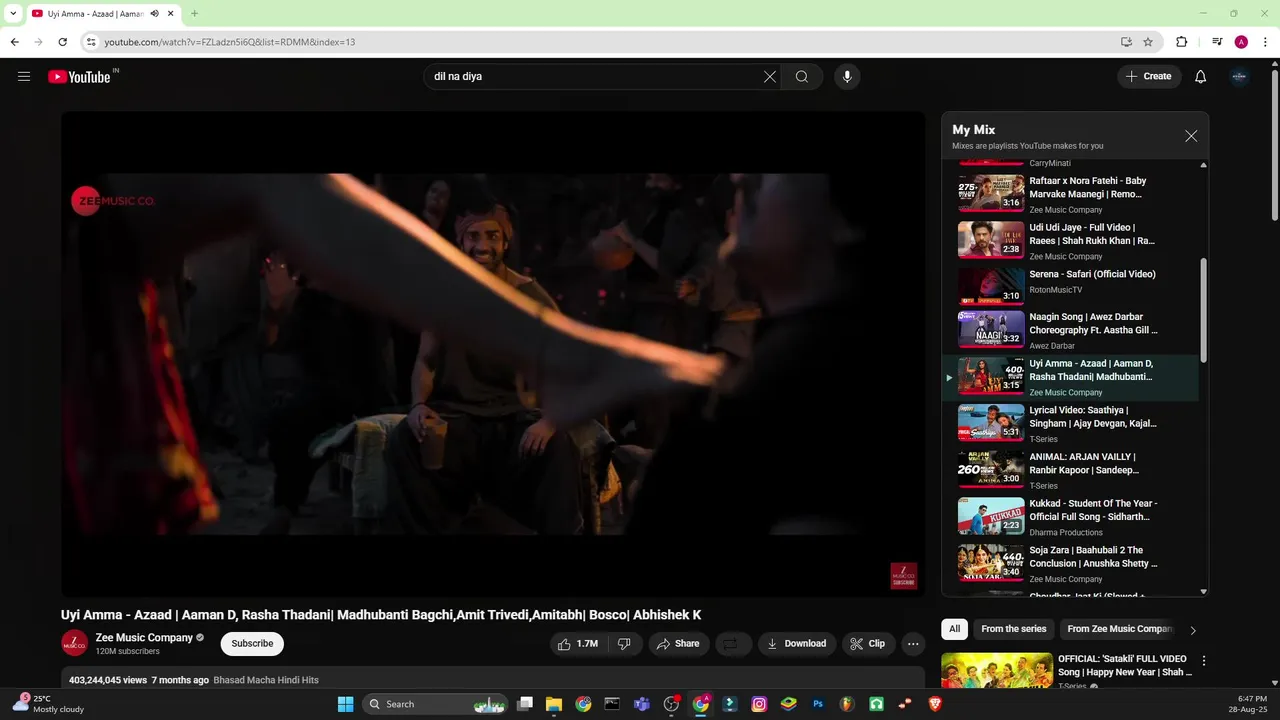Mute the tab via speaker icon
1280x720 pixels.
[x=155, y=14]
